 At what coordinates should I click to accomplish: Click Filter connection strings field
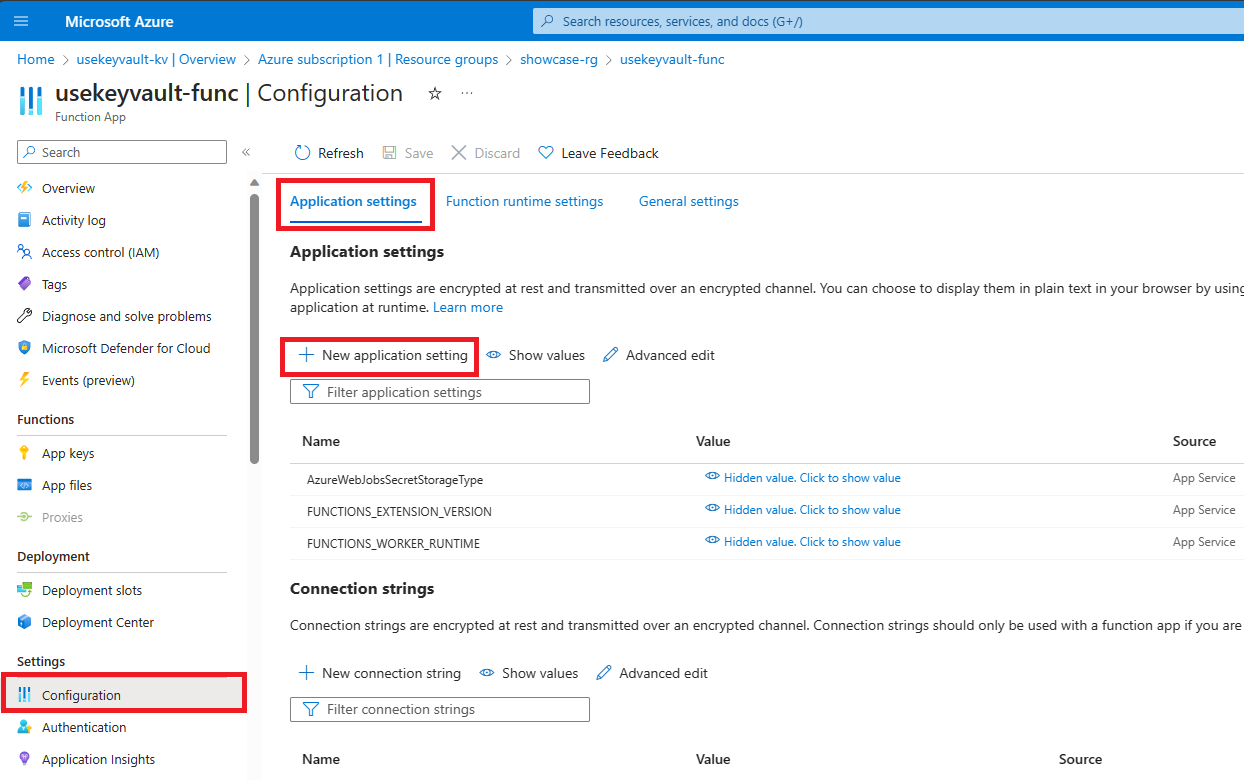point(440,709)
